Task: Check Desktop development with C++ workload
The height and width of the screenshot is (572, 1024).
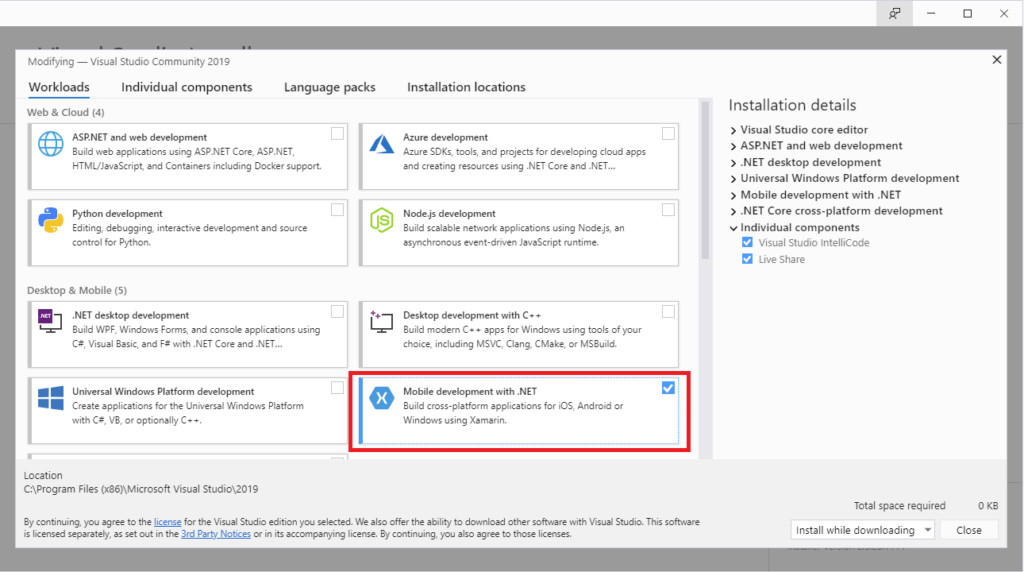Action: [x=668, y=311]
